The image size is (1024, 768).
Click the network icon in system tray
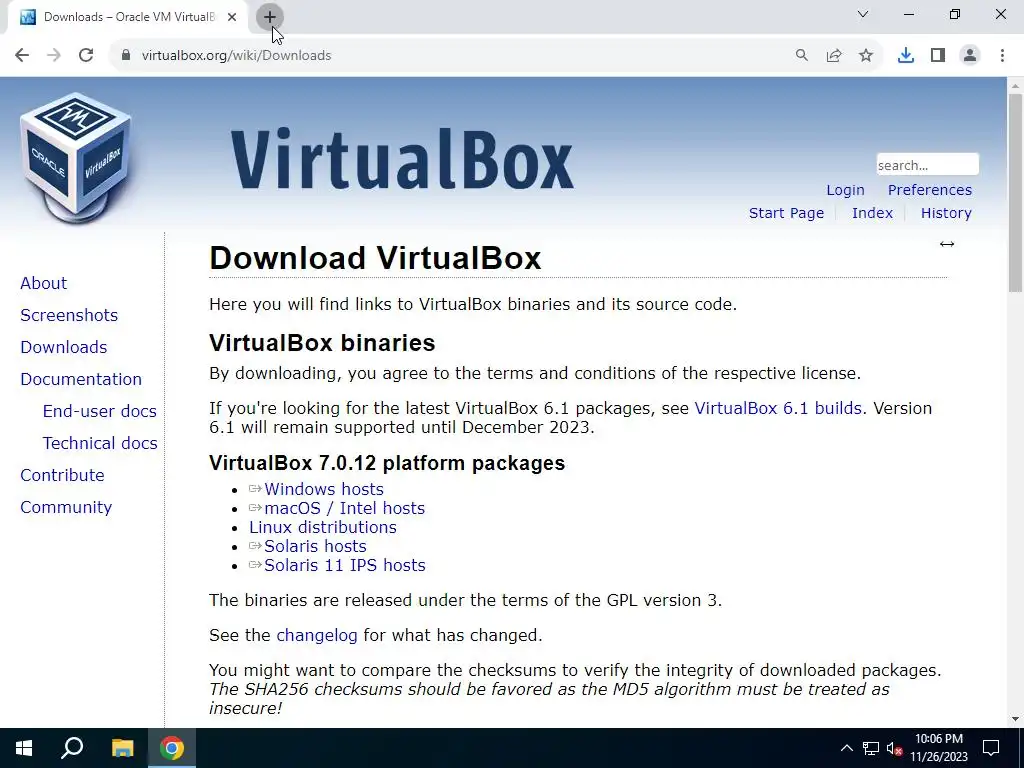click(x=871, y=748)
